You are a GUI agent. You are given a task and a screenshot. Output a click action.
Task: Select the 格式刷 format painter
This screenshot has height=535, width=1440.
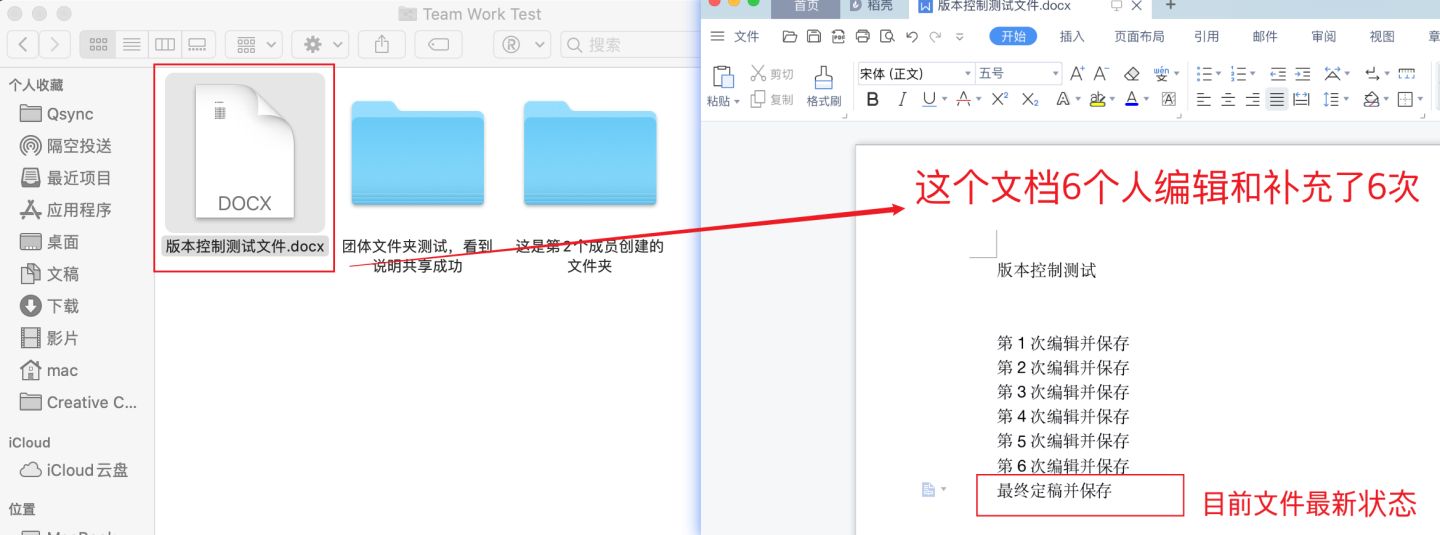824,86
